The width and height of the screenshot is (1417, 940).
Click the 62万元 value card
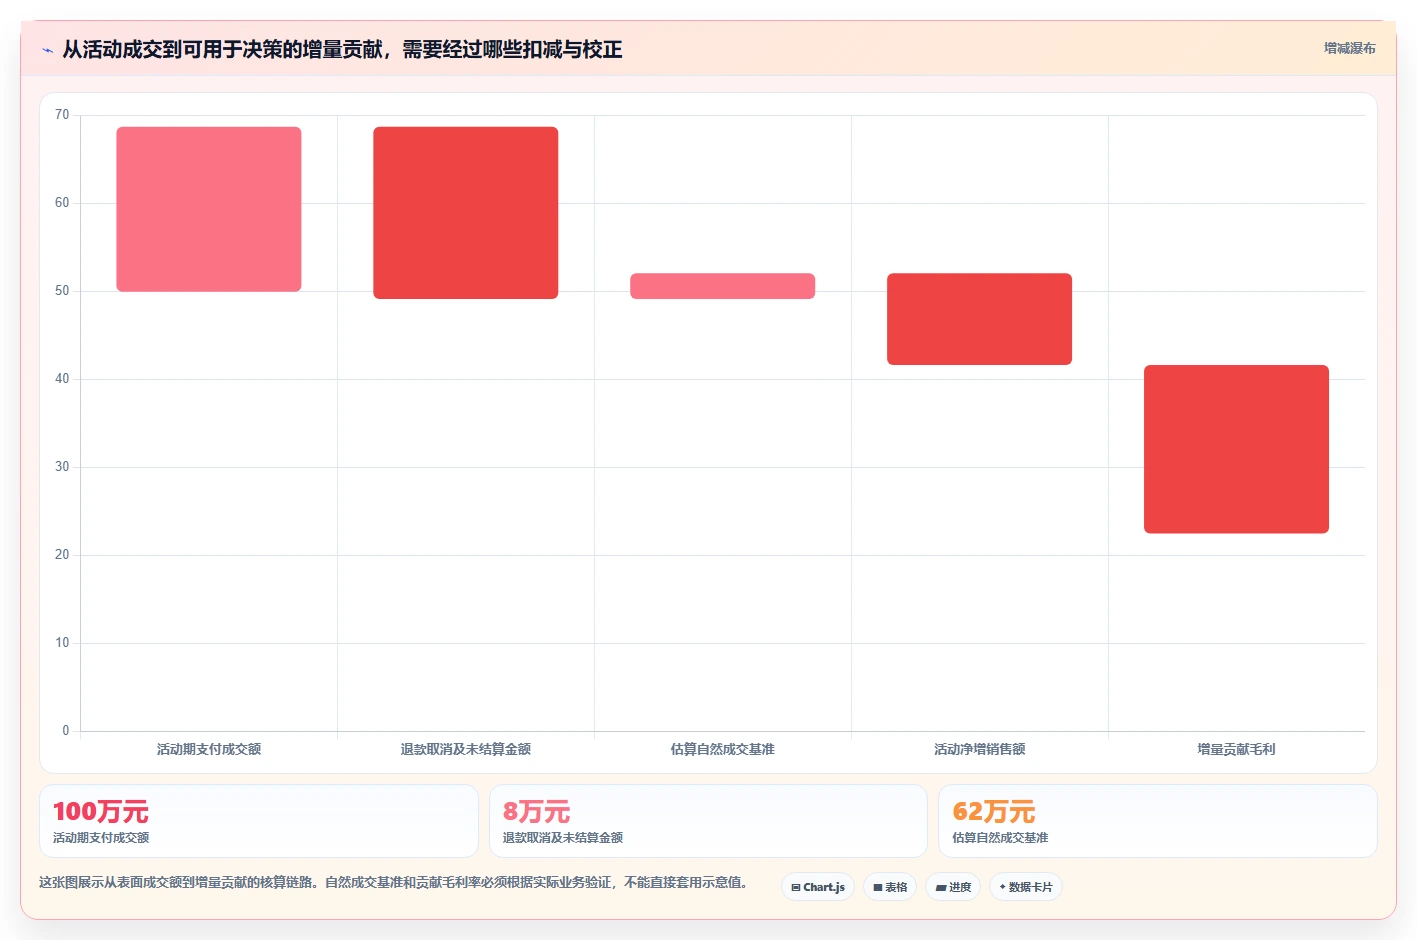coord(1158,821)
